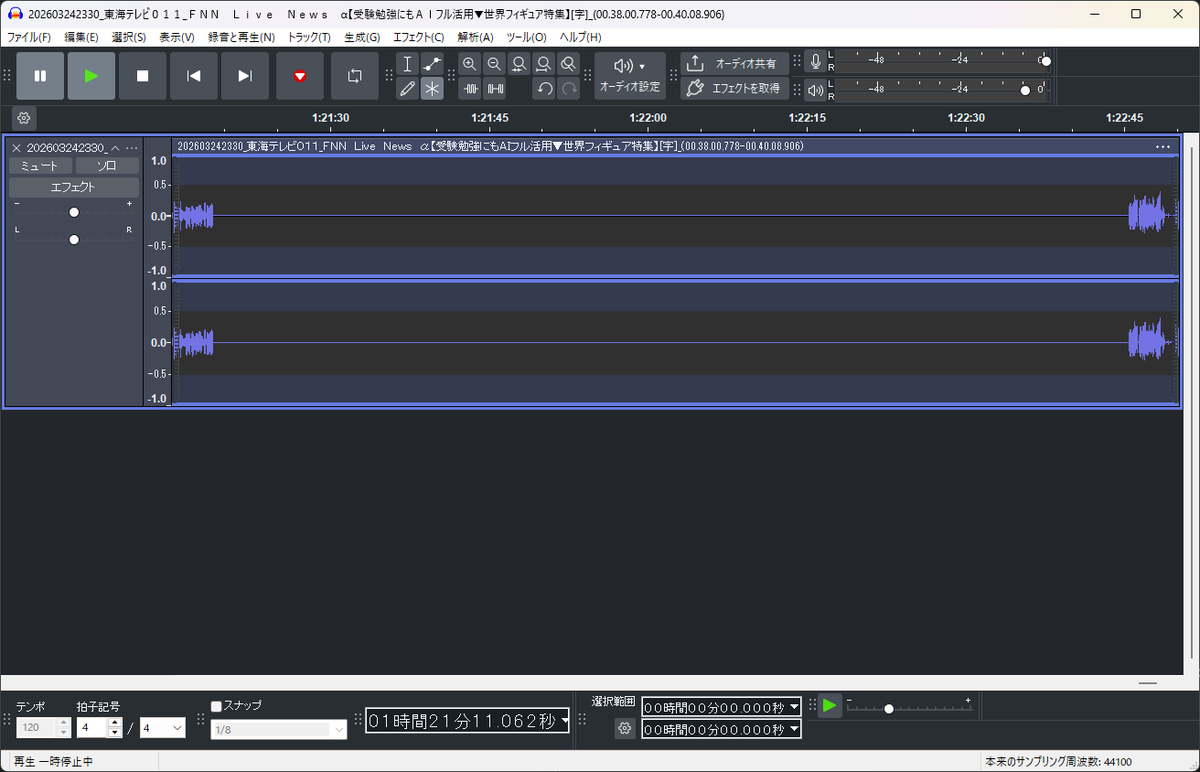Viewport: 1200px width, 772px height.
Task: Open timeline options gear icon
Action: tap(24, 117)
